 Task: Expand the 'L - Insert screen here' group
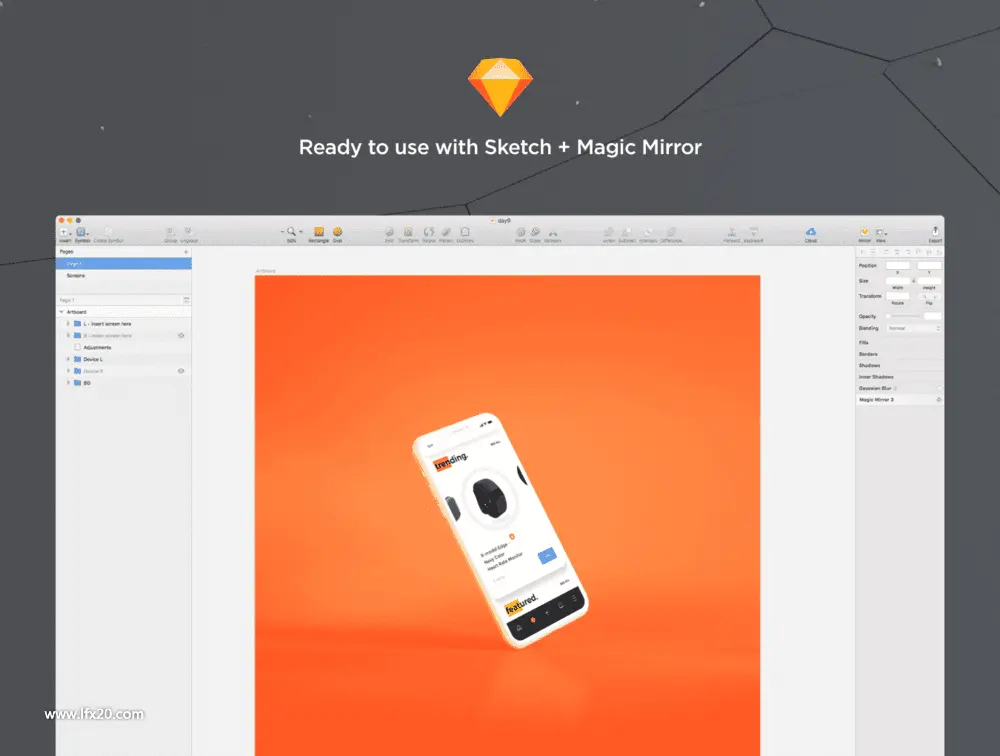(x=68, y=323)
